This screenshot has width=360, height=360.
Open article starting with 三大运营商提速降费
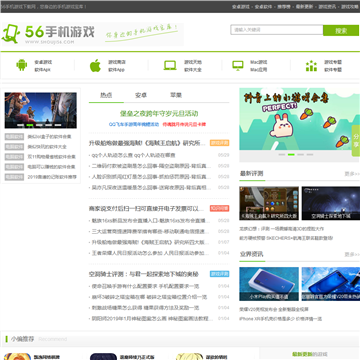click(x=151, y=231)
